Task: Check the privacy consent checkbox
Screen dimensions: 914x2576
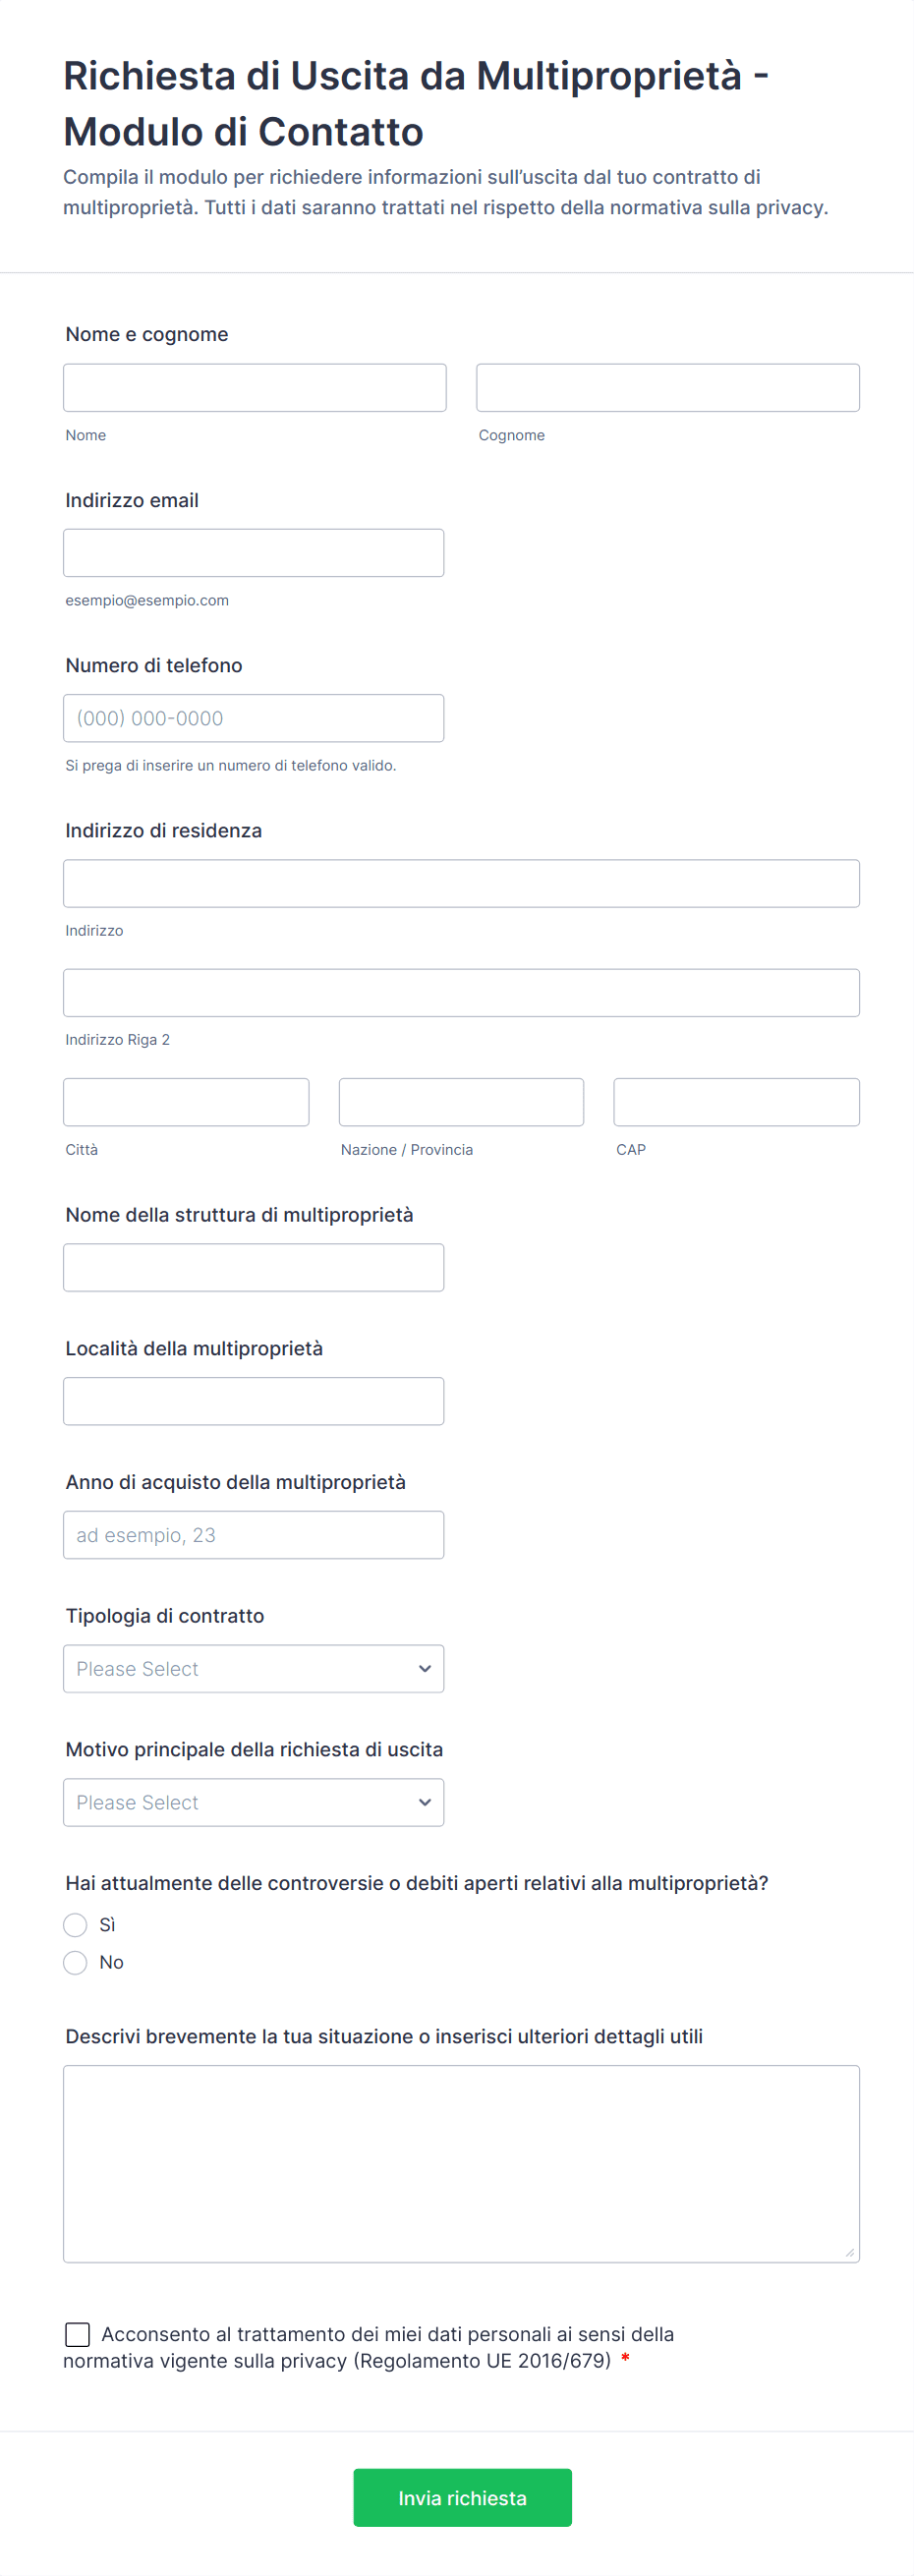Action: click(77, 2333)
